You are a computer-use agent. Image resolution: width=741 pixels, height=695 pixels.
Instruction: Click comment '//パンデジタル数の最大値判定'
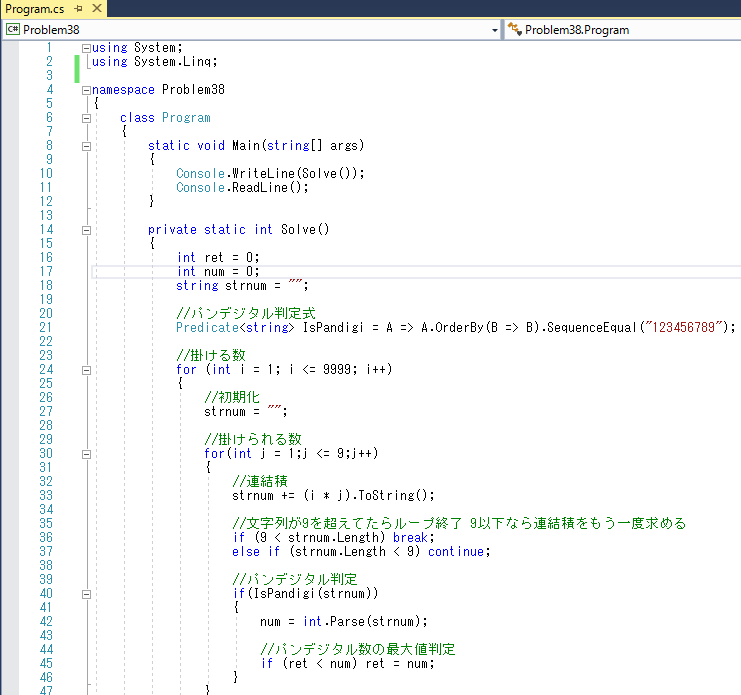358,649
